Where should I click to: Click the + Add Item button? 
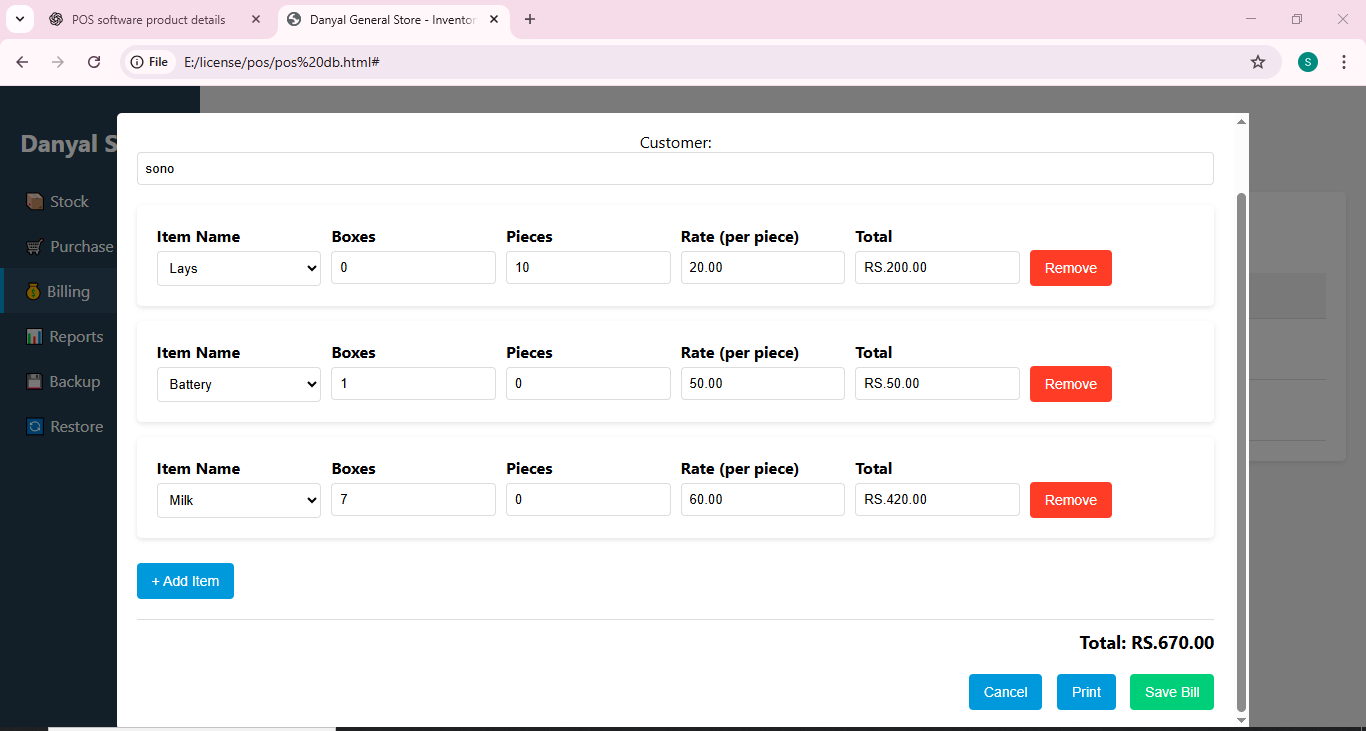pos(185,580)
